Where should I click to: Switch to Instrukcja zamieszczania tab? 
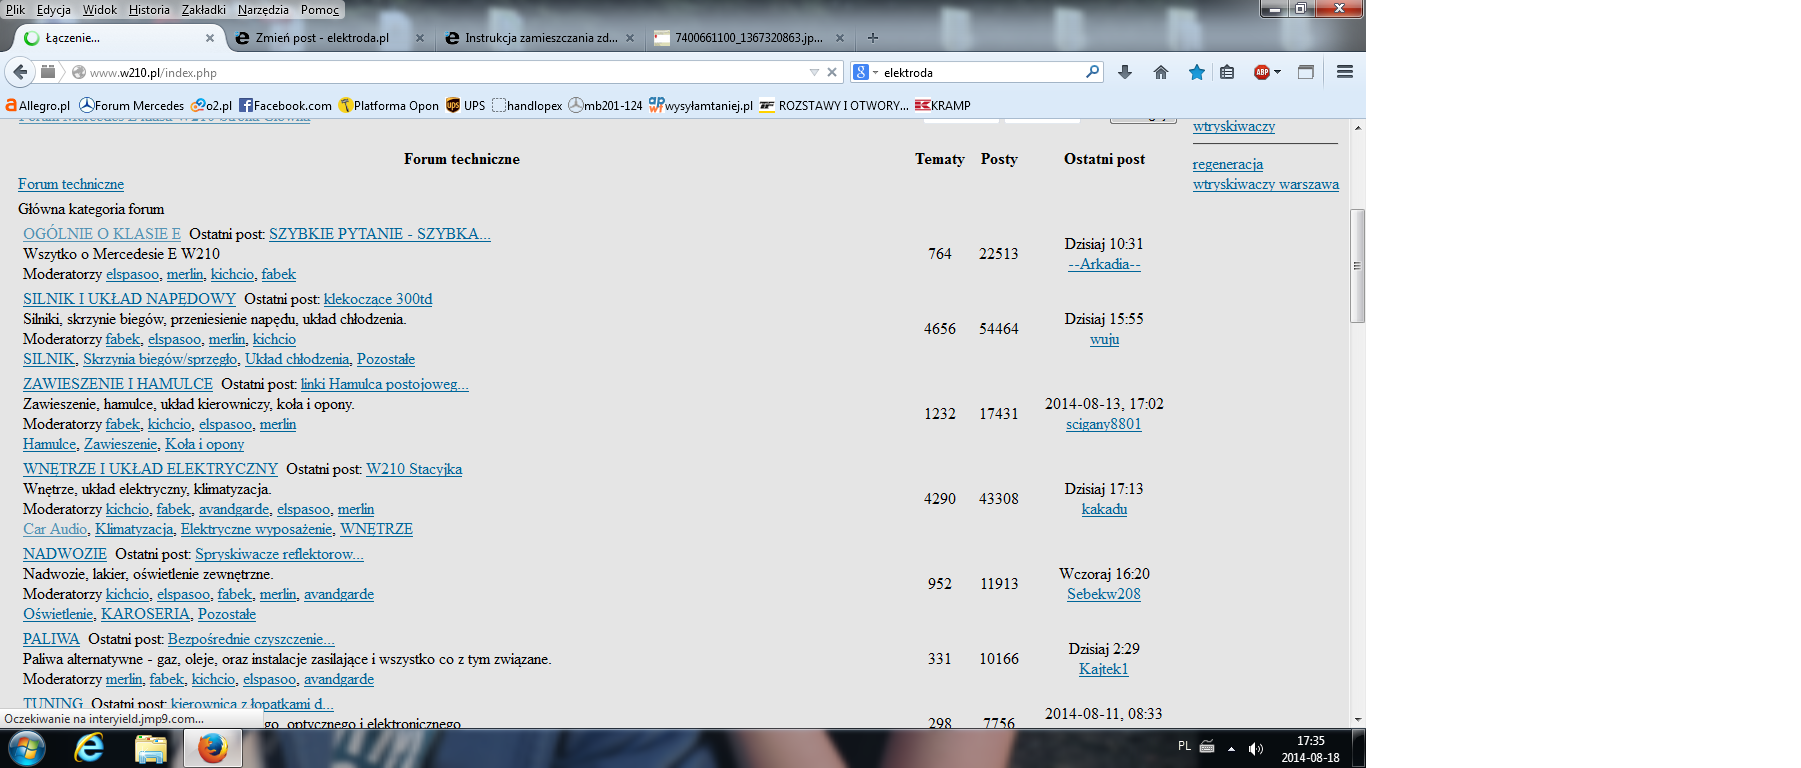(x=541, y=38)
